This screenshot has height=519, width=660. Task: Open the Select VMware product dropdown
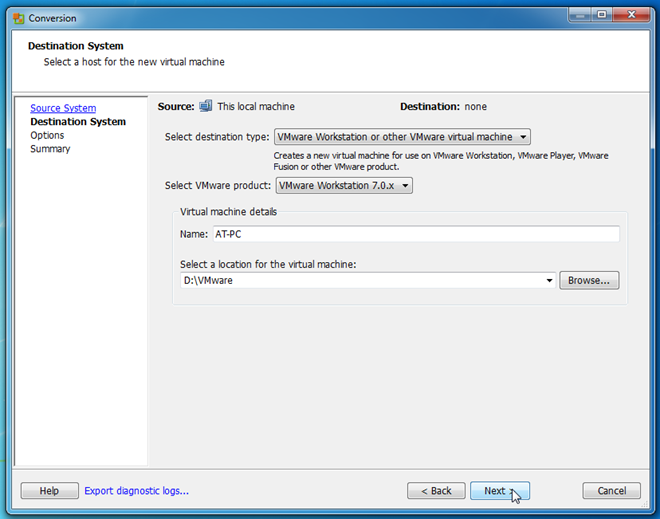coord(344,186)
